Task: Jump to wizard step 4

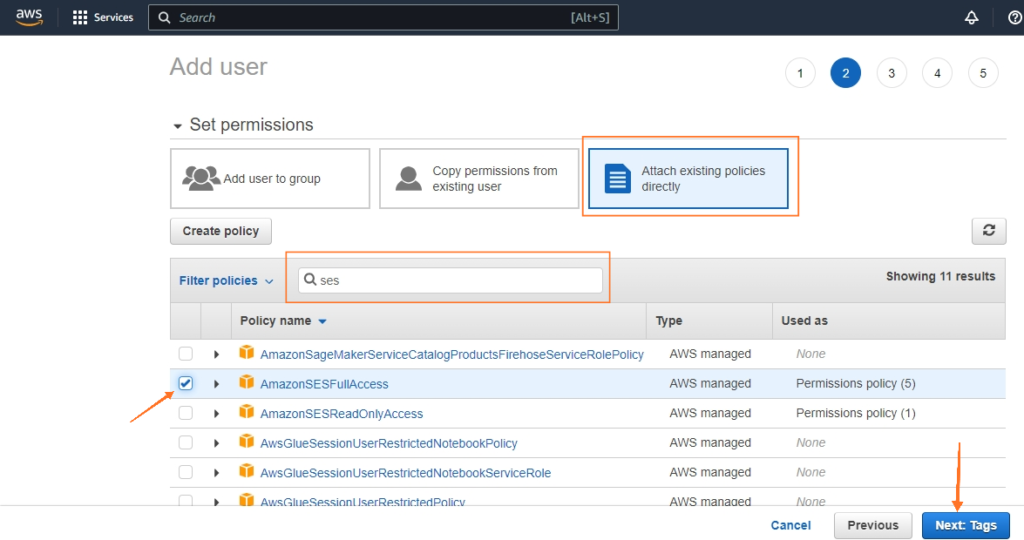Action: point(937,73)
